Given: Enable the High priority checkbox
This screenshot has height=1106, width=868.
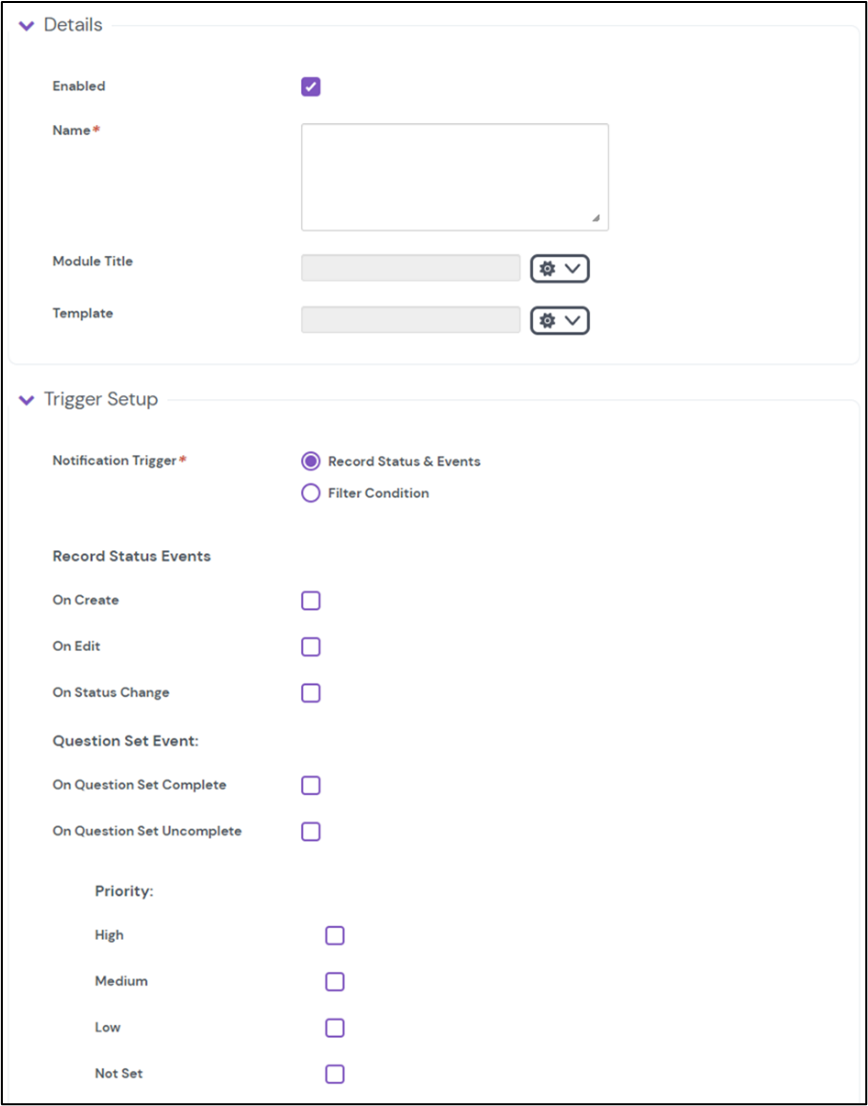Looking at the screenshot, I should pos(334,935).
